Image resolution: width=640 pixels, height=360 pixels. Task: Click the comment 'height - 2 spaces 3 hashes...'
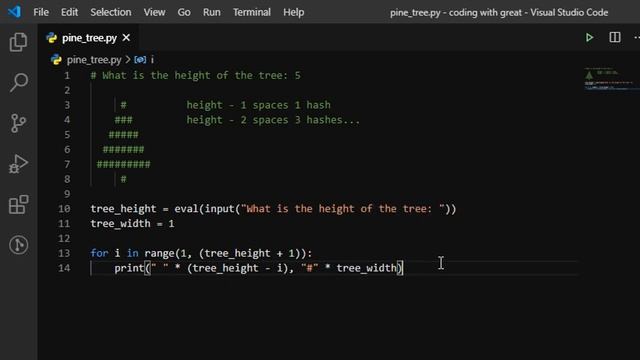click(x=273, y=120)
